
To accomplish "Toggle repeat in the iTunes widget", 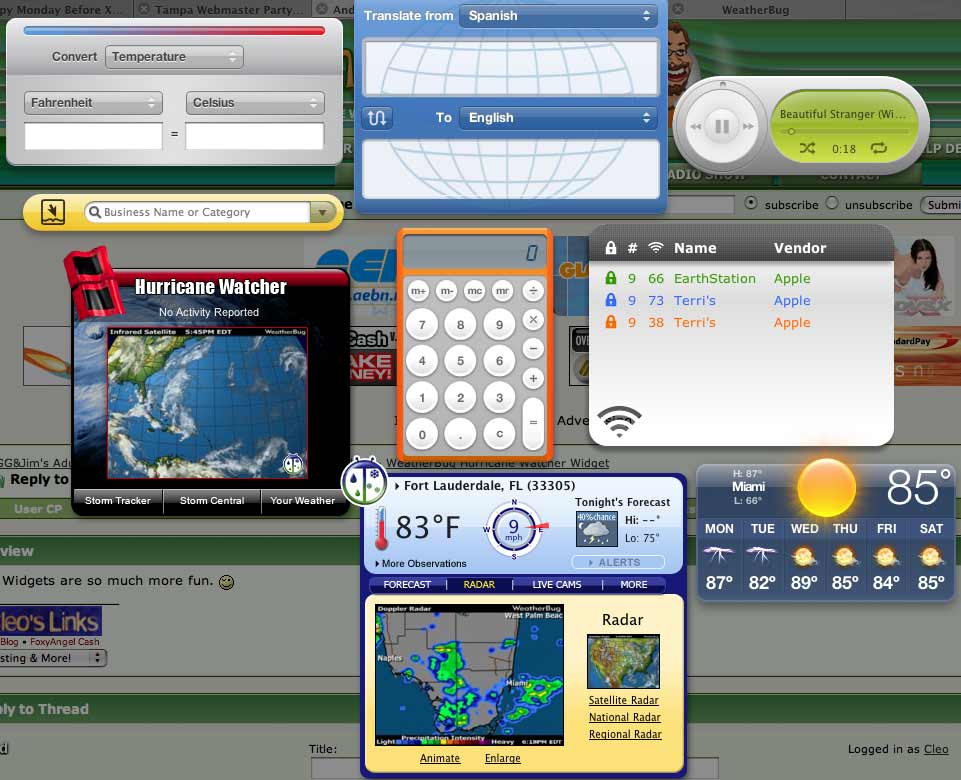I will pos(878,149).
